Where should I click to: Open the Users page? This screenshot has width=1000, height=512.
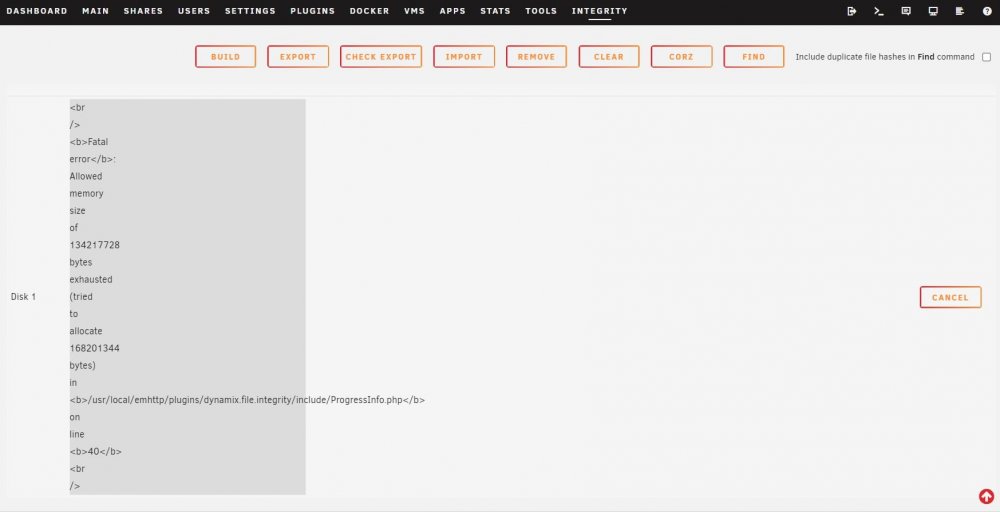(194, 11)
